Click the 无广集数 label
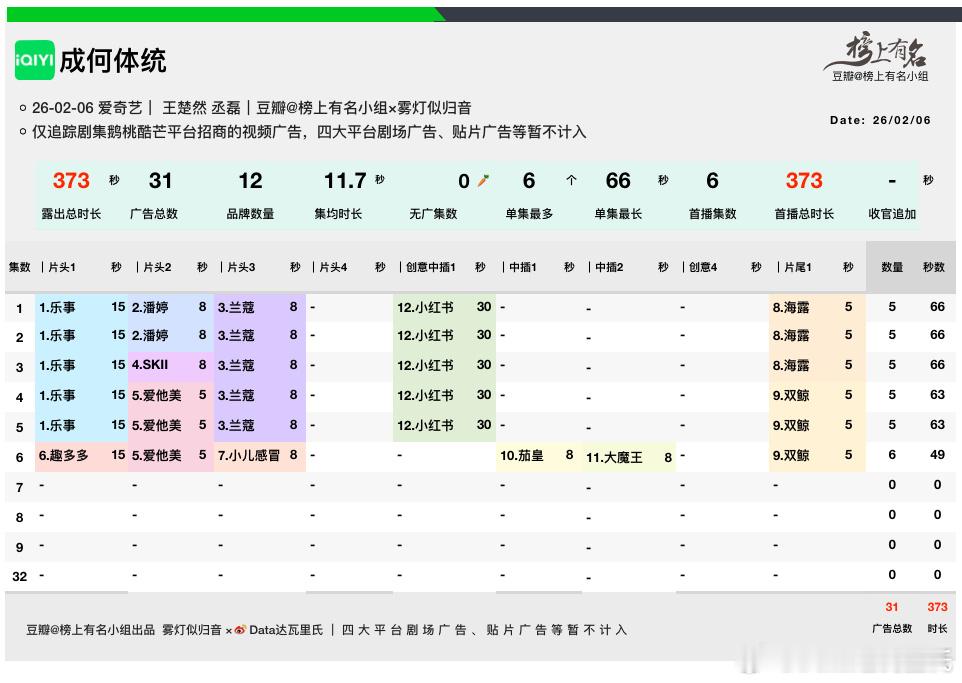962x683 pixels. click(x=433, y=214)
